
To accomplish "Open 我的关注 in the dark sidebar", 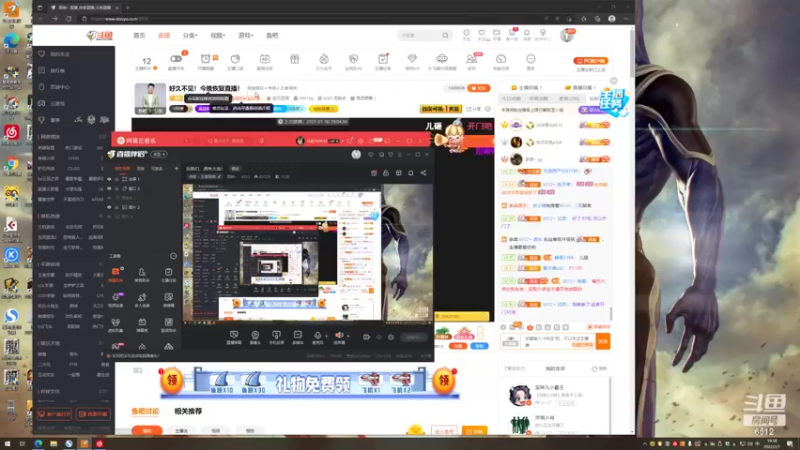I will pos(60,54).
